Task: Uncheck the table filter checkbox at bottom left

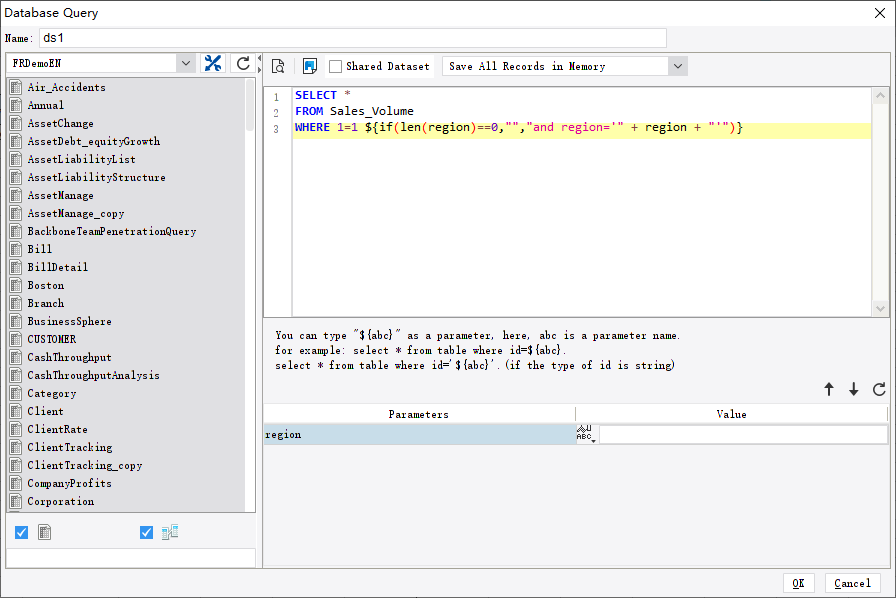Action: point(21,532)
